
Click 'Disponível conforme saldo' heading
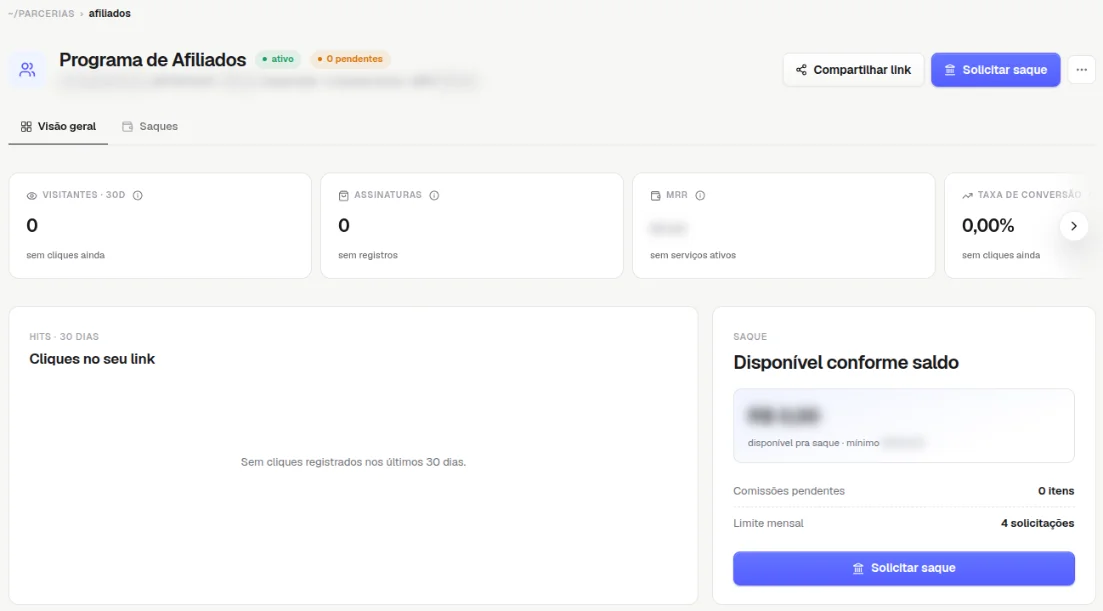click(x=846, y=362)
